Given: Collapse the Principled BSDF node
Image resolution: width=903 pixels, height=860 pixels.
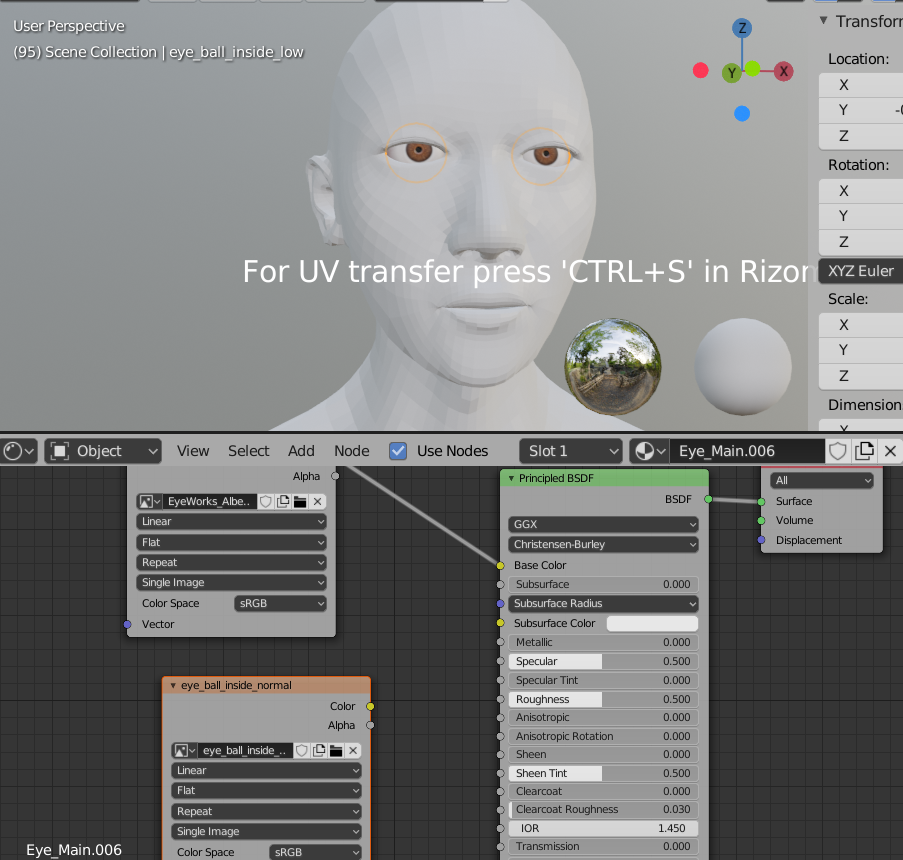Looking at the screenshot, I should tap(511, 479).
